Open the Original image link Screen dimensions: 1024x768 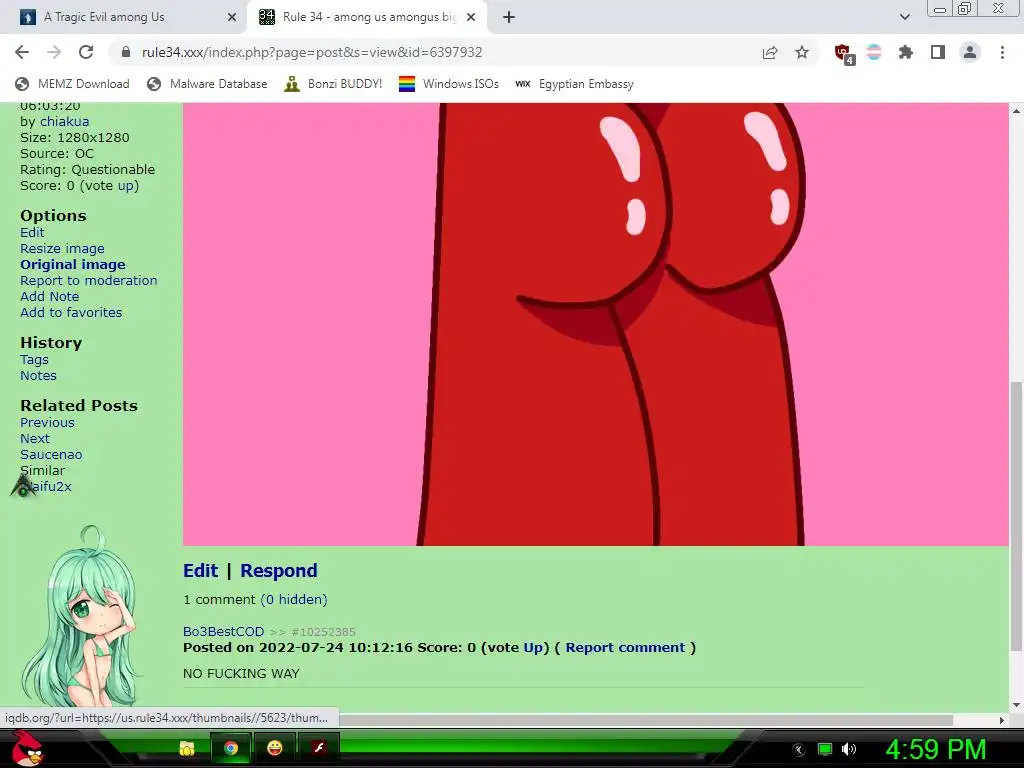click(72, 264)
